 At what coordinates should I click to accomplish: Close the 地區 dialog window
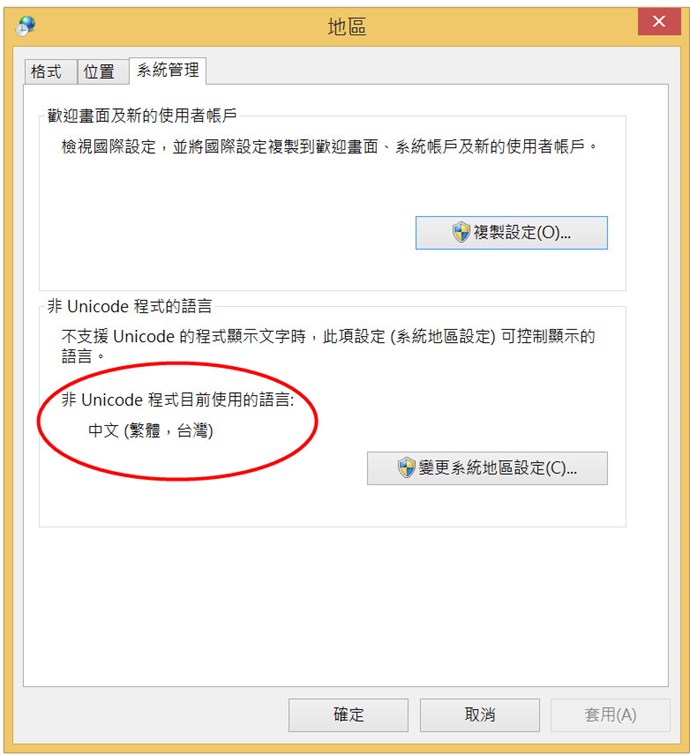pyautogui.click(x=659, y=22)
